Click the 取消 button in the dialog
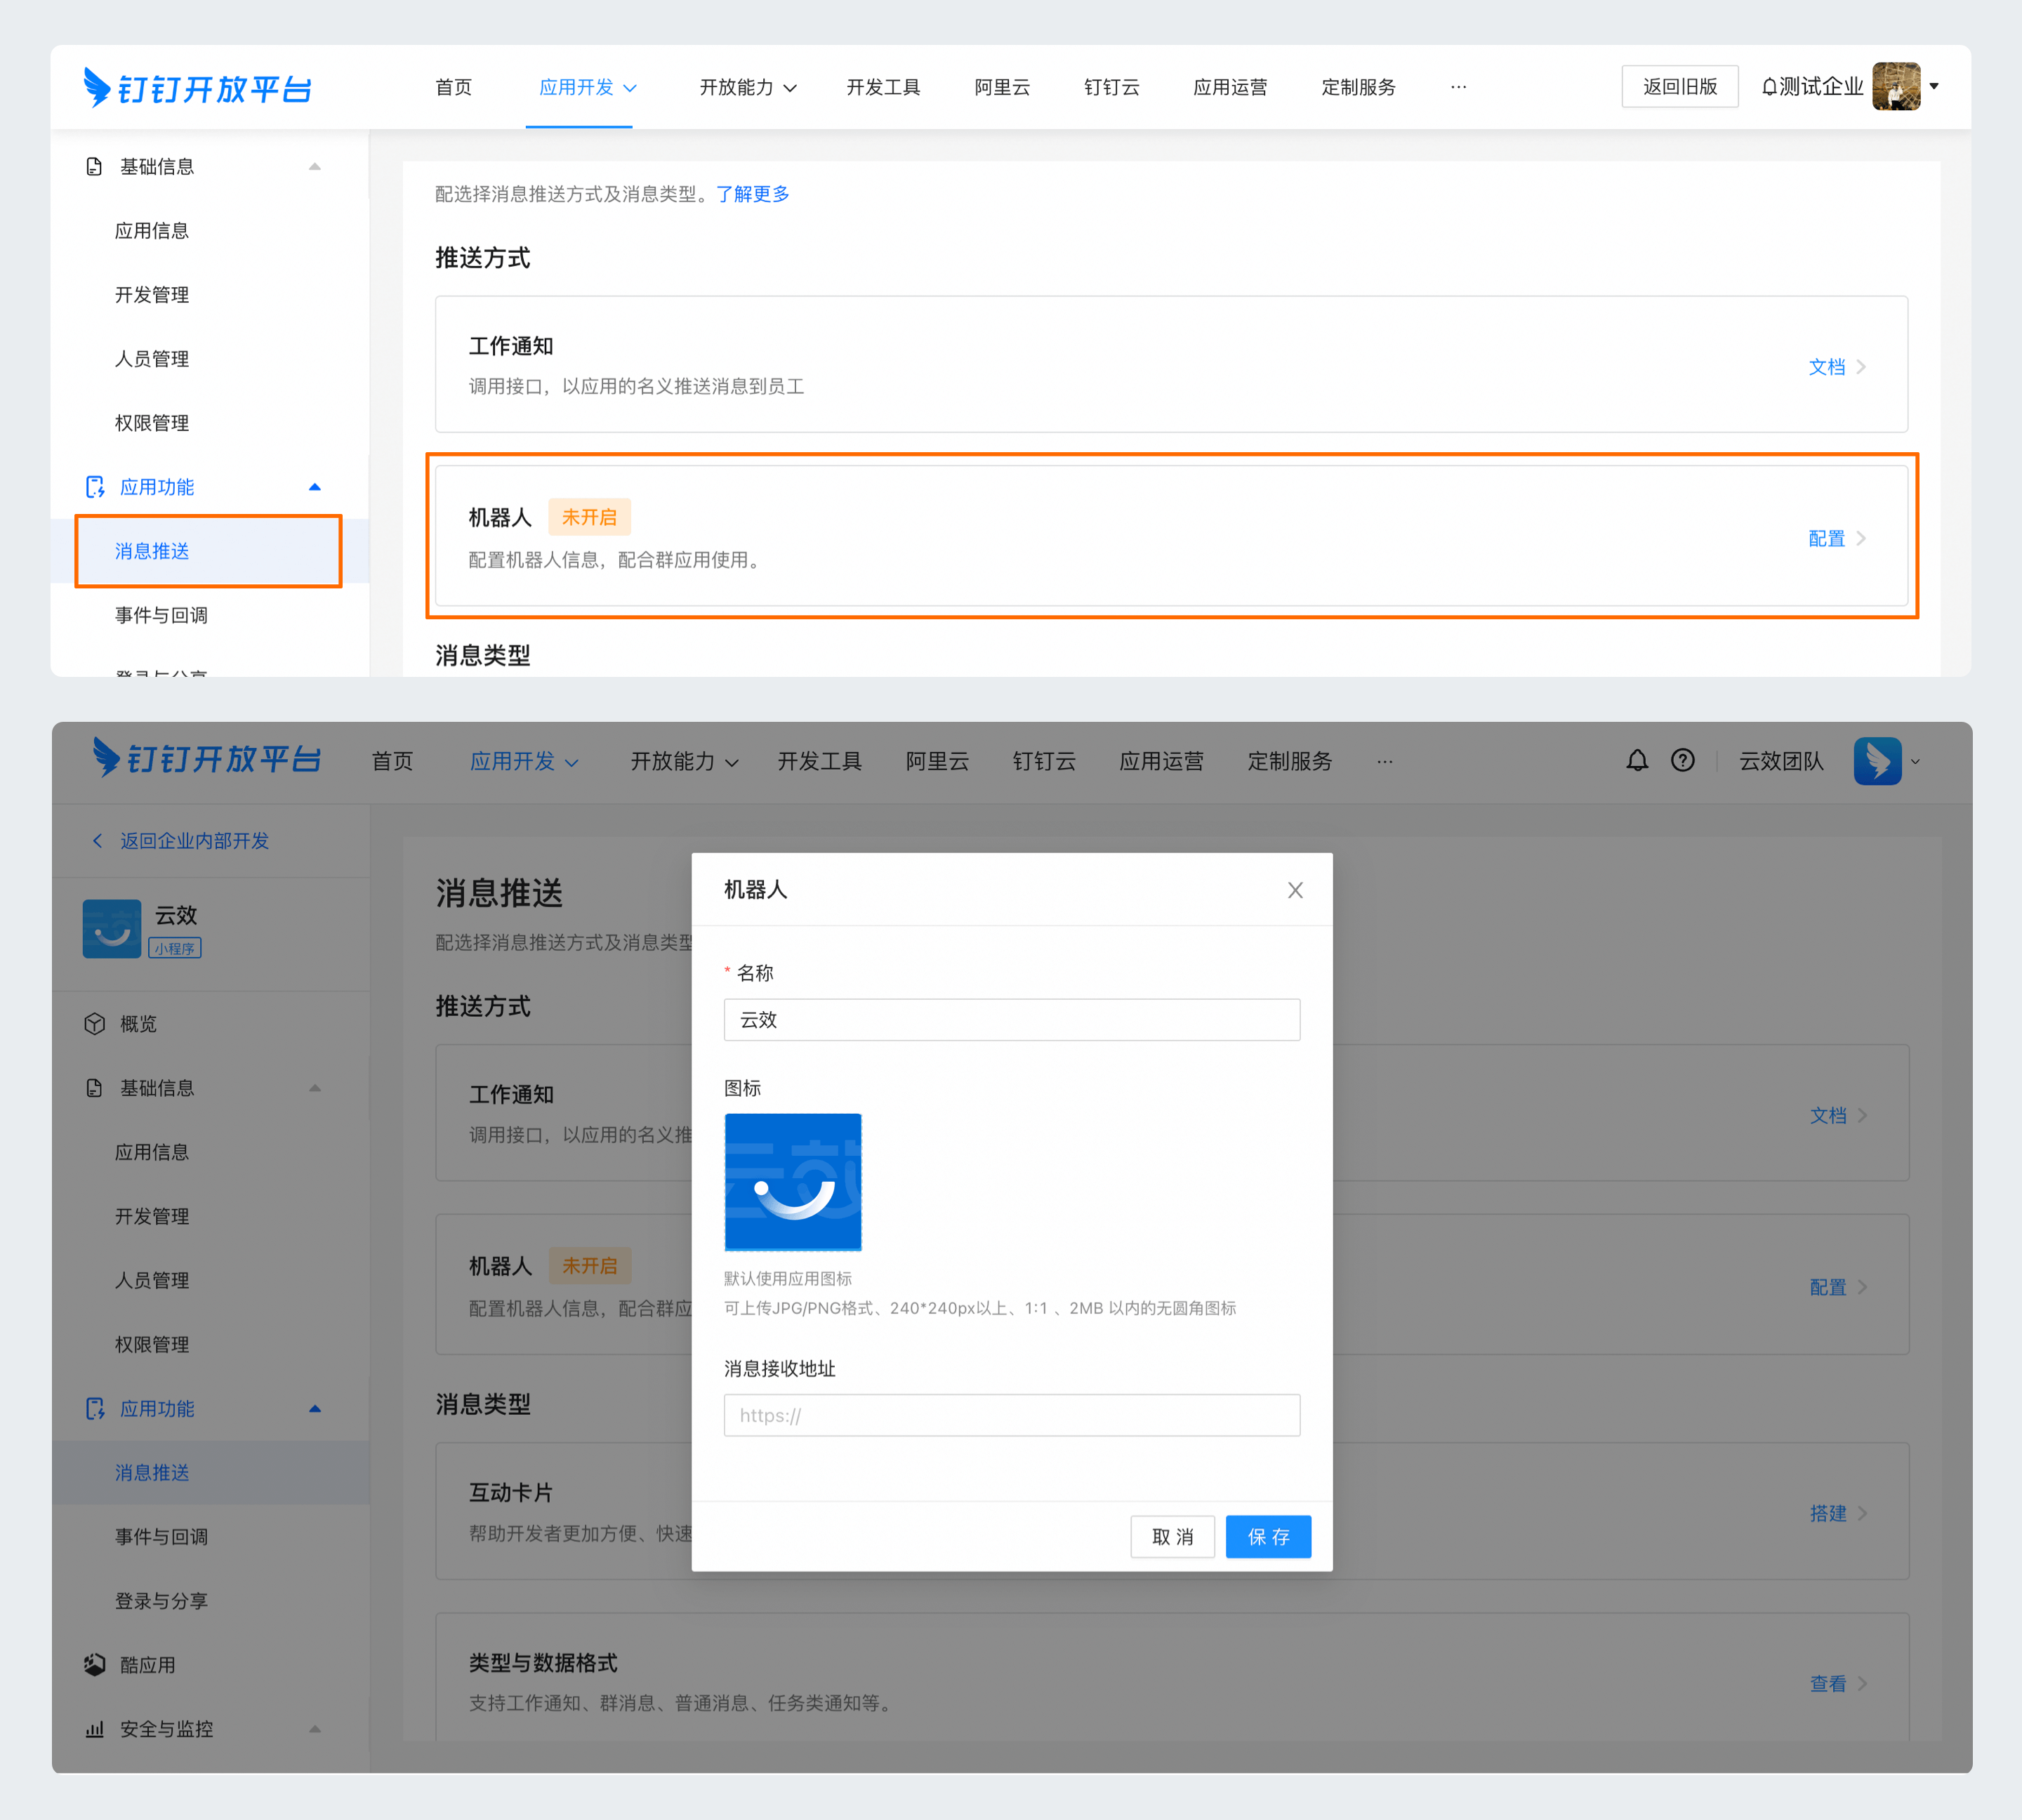This screenshot has width=2022, height=1820. pyautogui.click(x=1172, y=1537)
